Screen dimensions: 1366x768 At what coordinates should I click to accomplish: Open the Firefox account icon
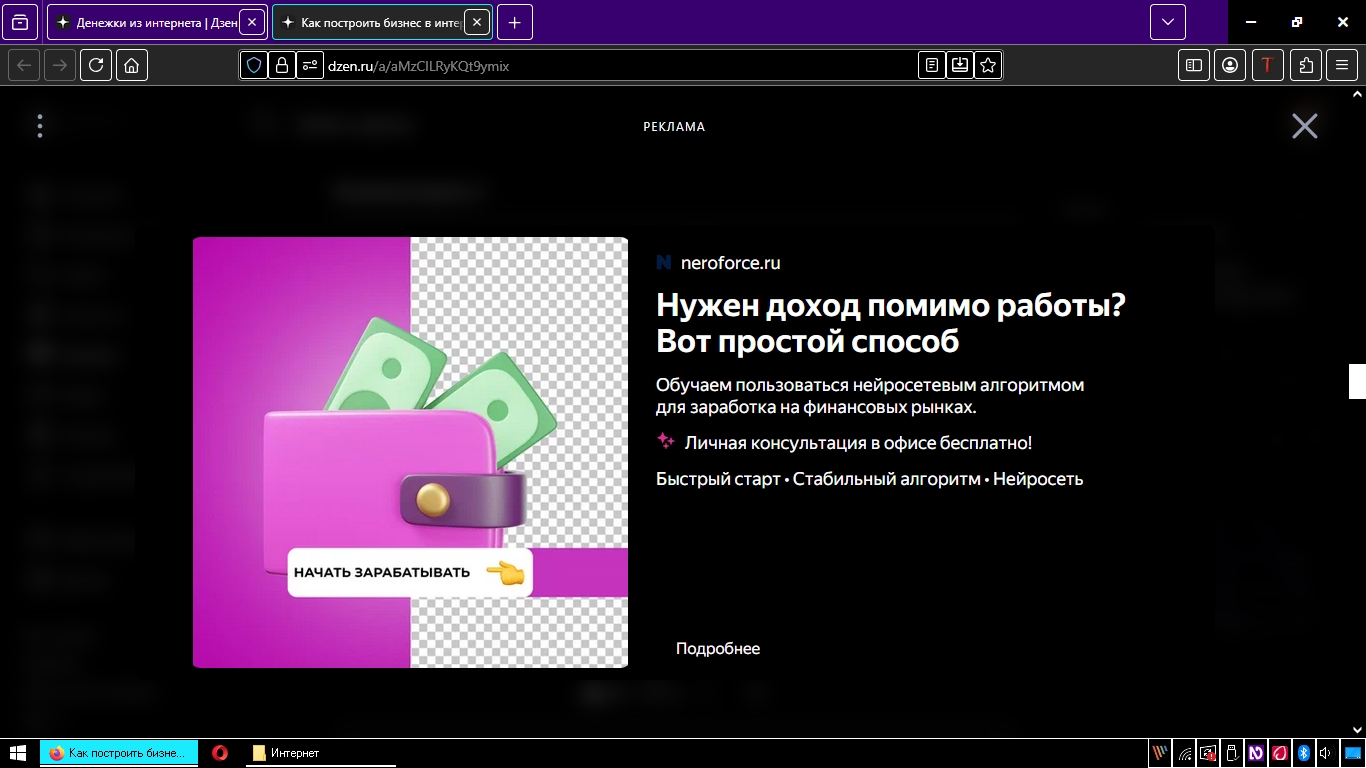click(1230, 65)
